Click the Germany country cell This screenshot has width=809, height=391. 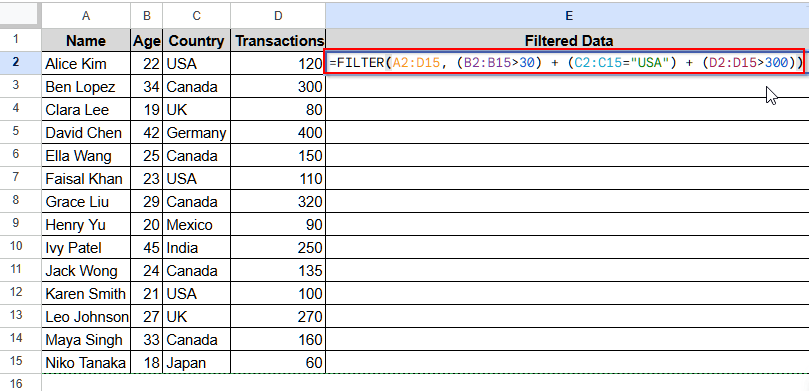coord(197,132)
